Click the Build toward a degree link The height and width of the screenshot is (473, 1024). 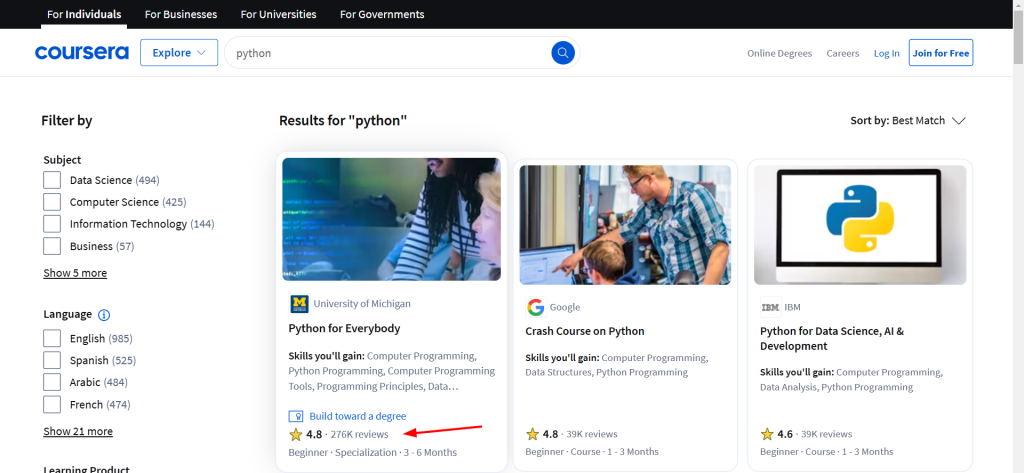coord(357,416)
